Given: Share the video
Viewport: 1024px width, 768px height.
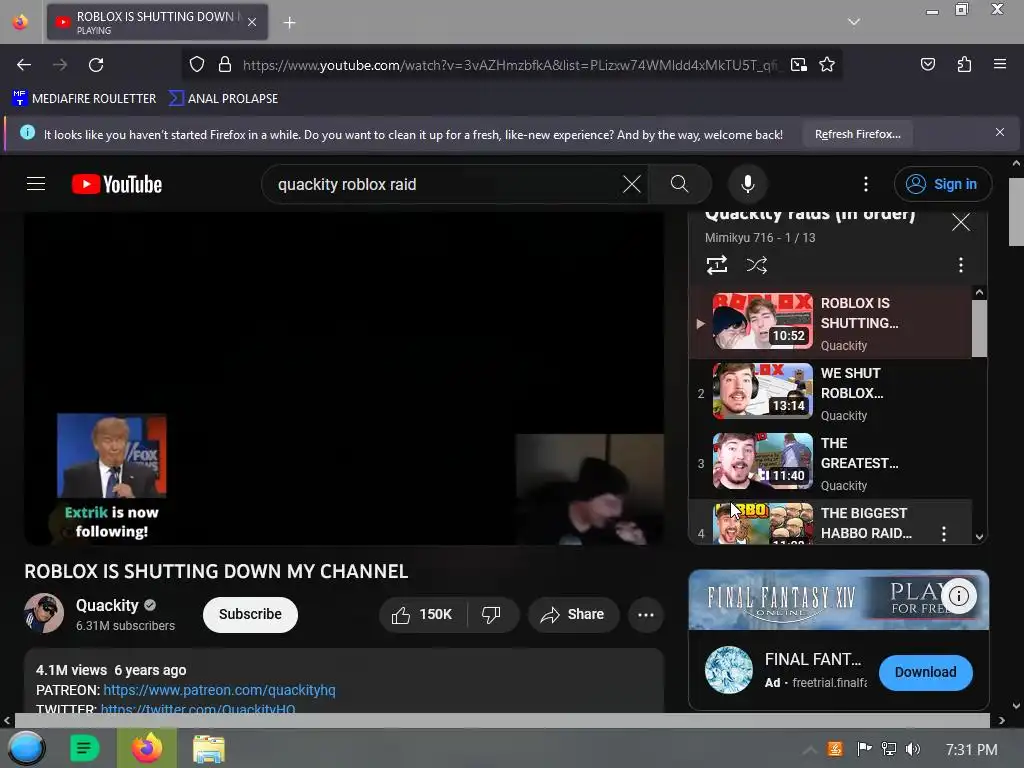Looking at the screenshot, I should (x=573, y=615).
